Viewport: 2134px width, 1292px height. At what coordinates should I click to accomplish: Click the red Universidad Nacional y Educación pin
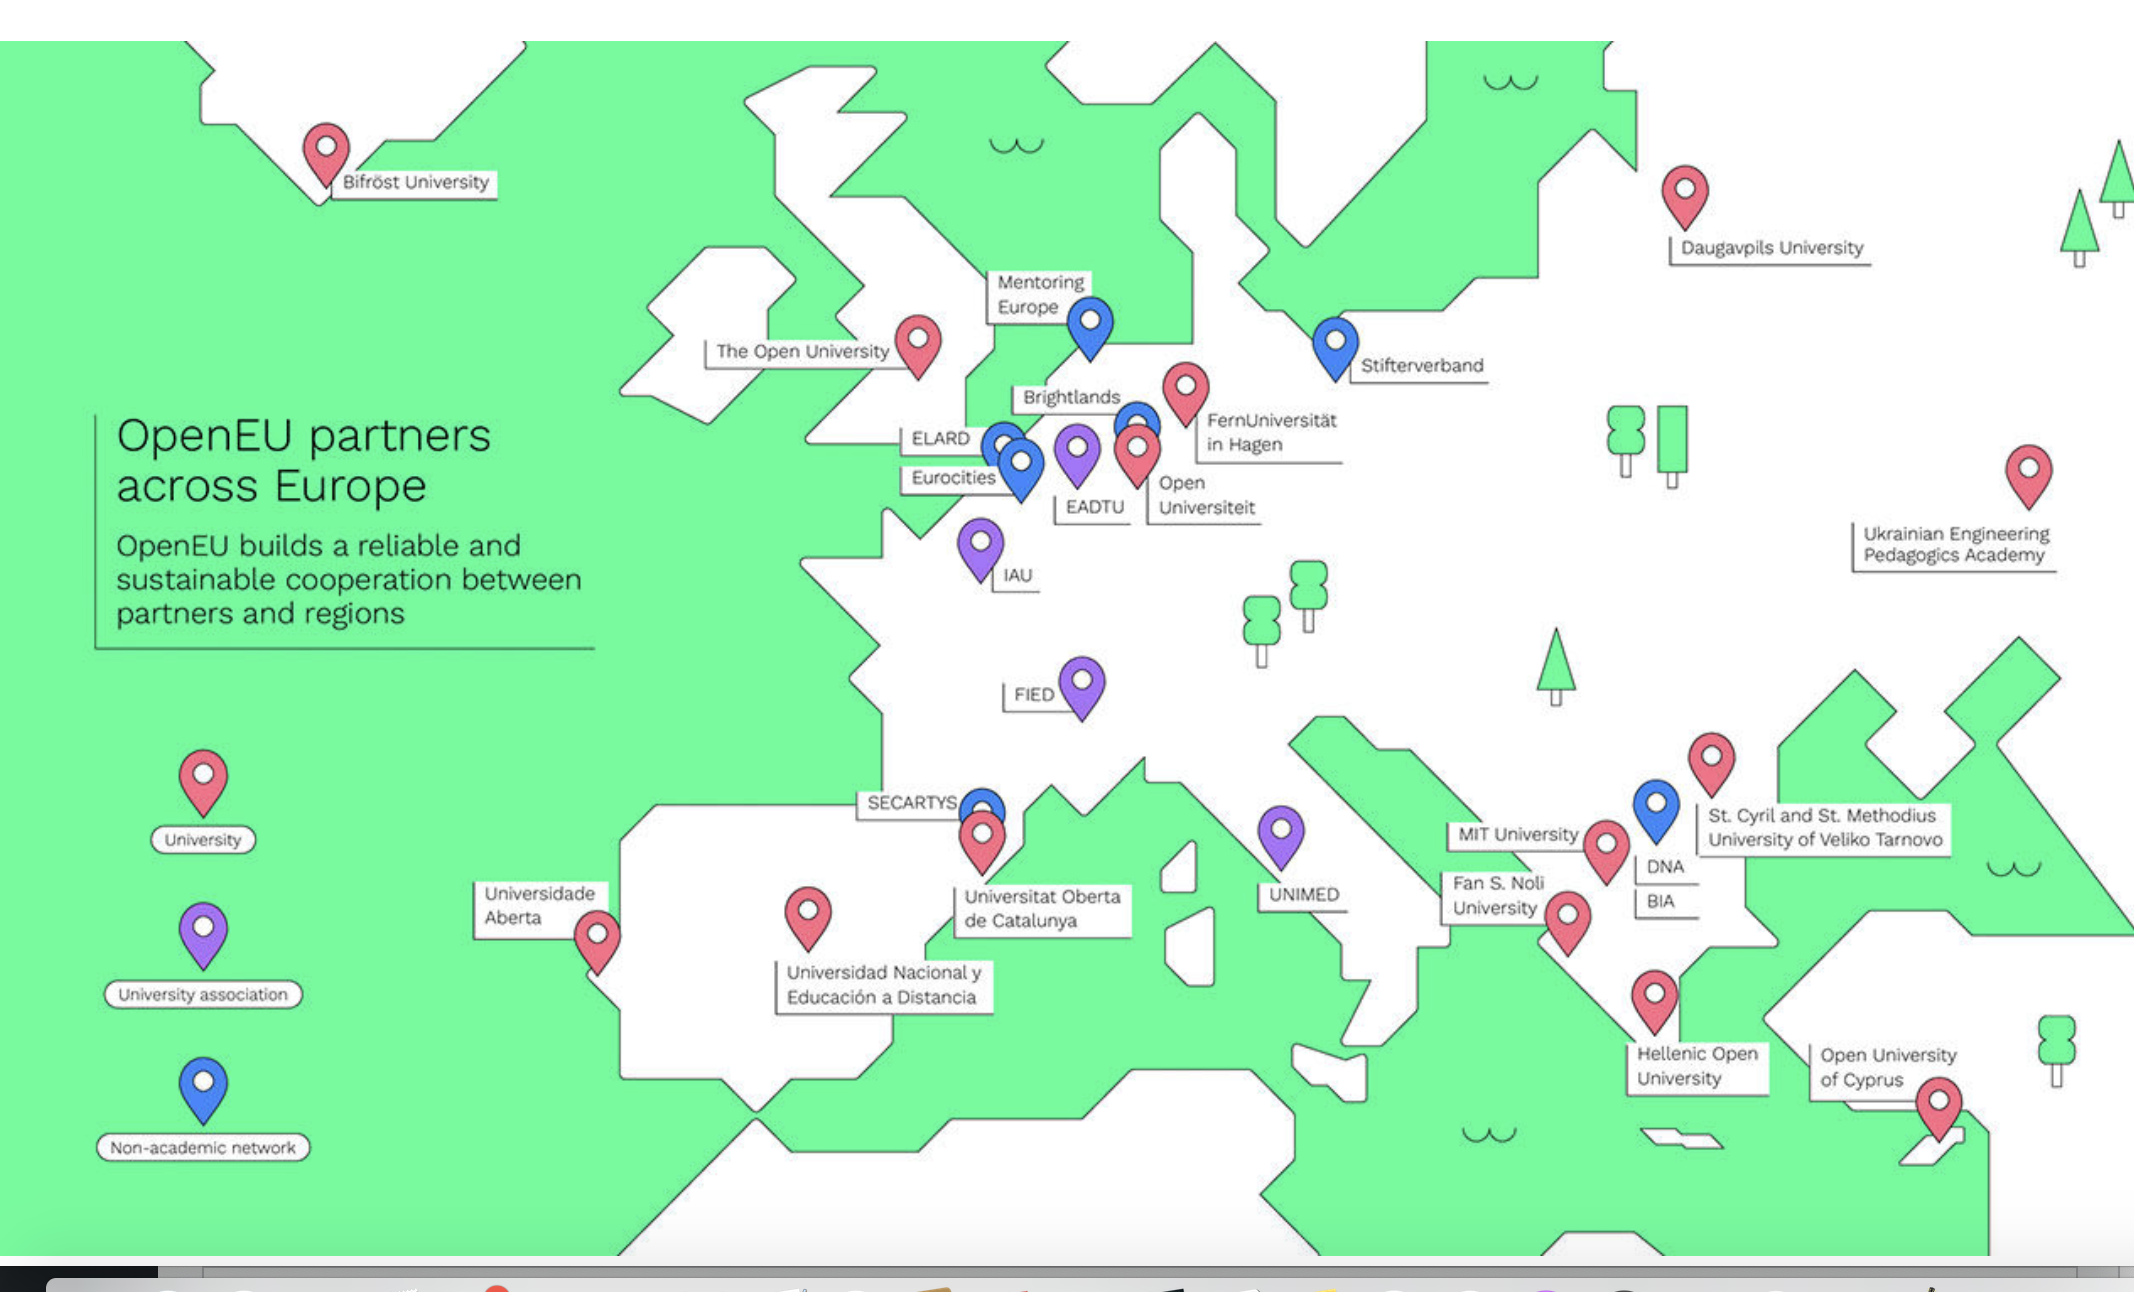coord(808,917)
